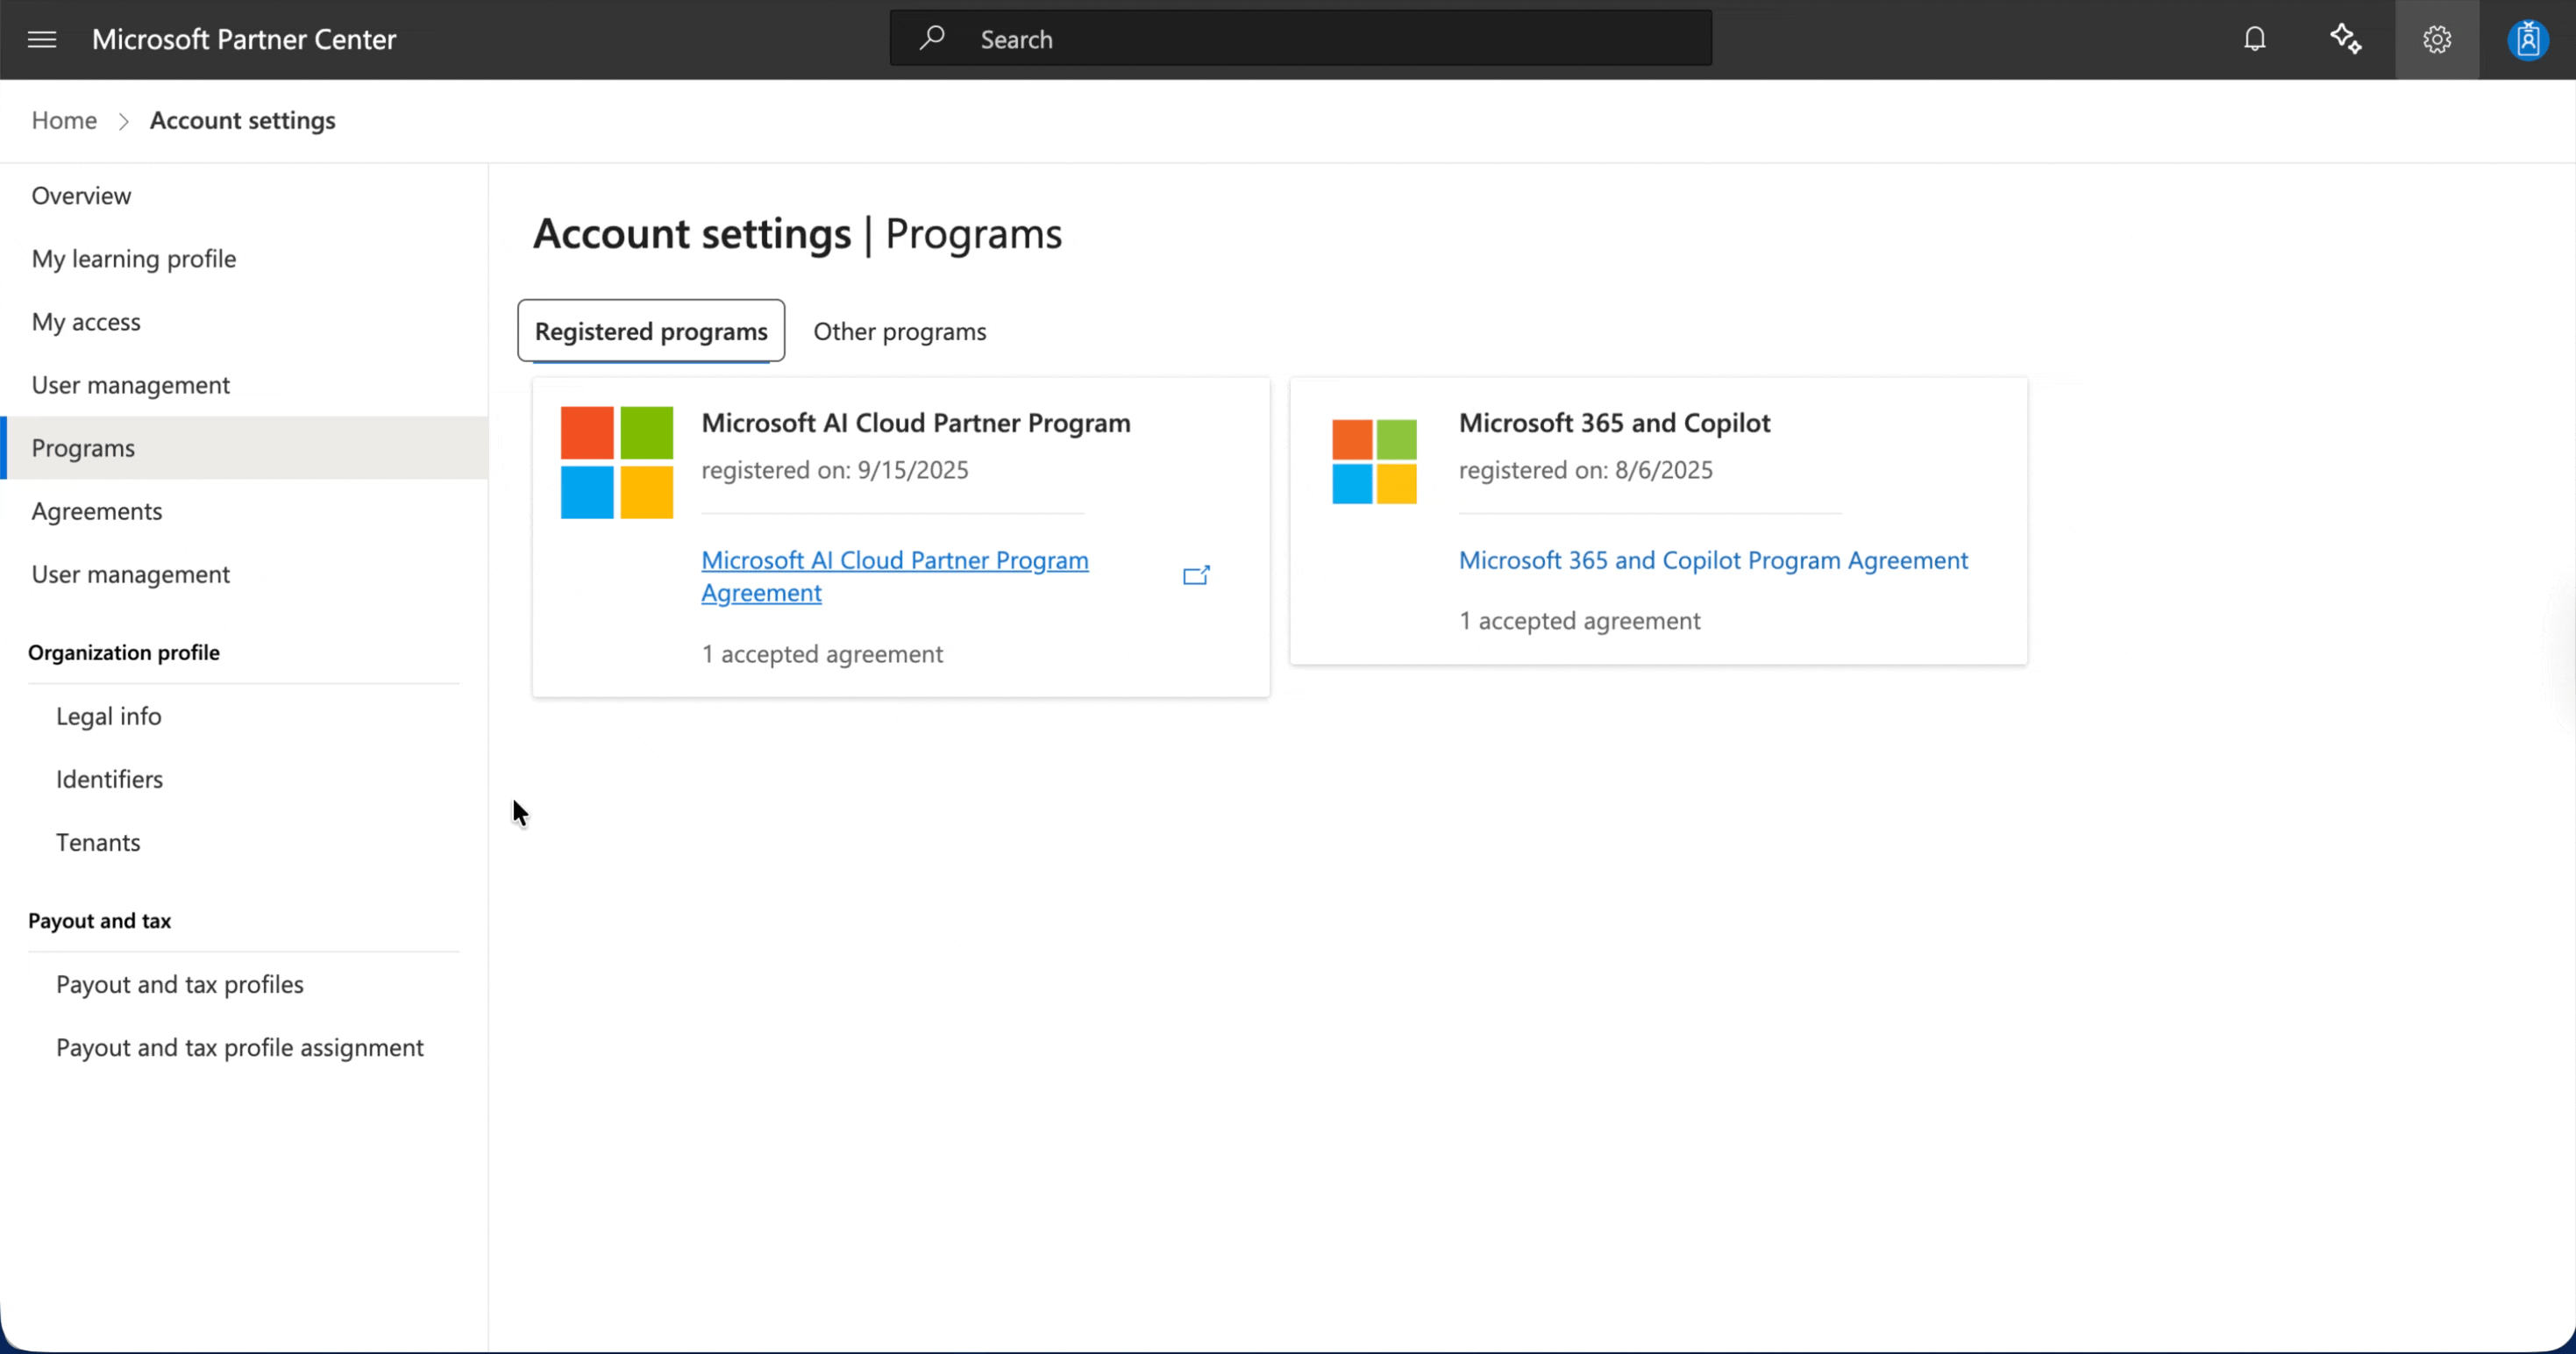Open Agreements in the sidebar
The height and width of the screenshot is (1354, 2576).
(244, 510)
